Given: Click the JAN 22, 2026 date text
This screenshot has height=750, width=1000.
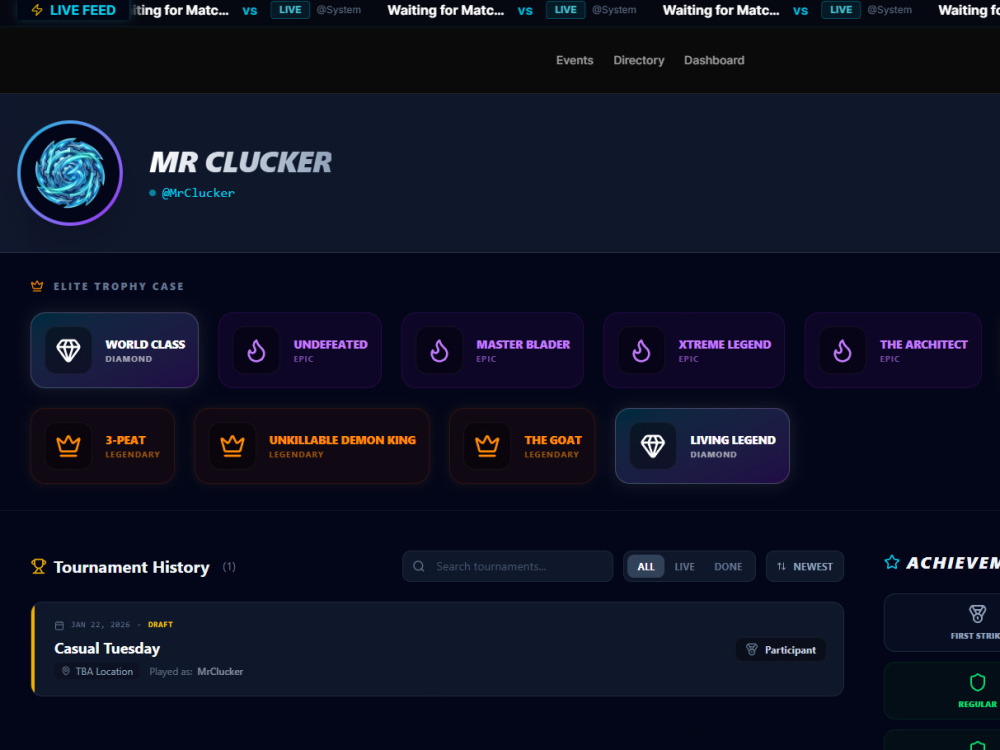Looking at the screenshot, I should 100,624.
